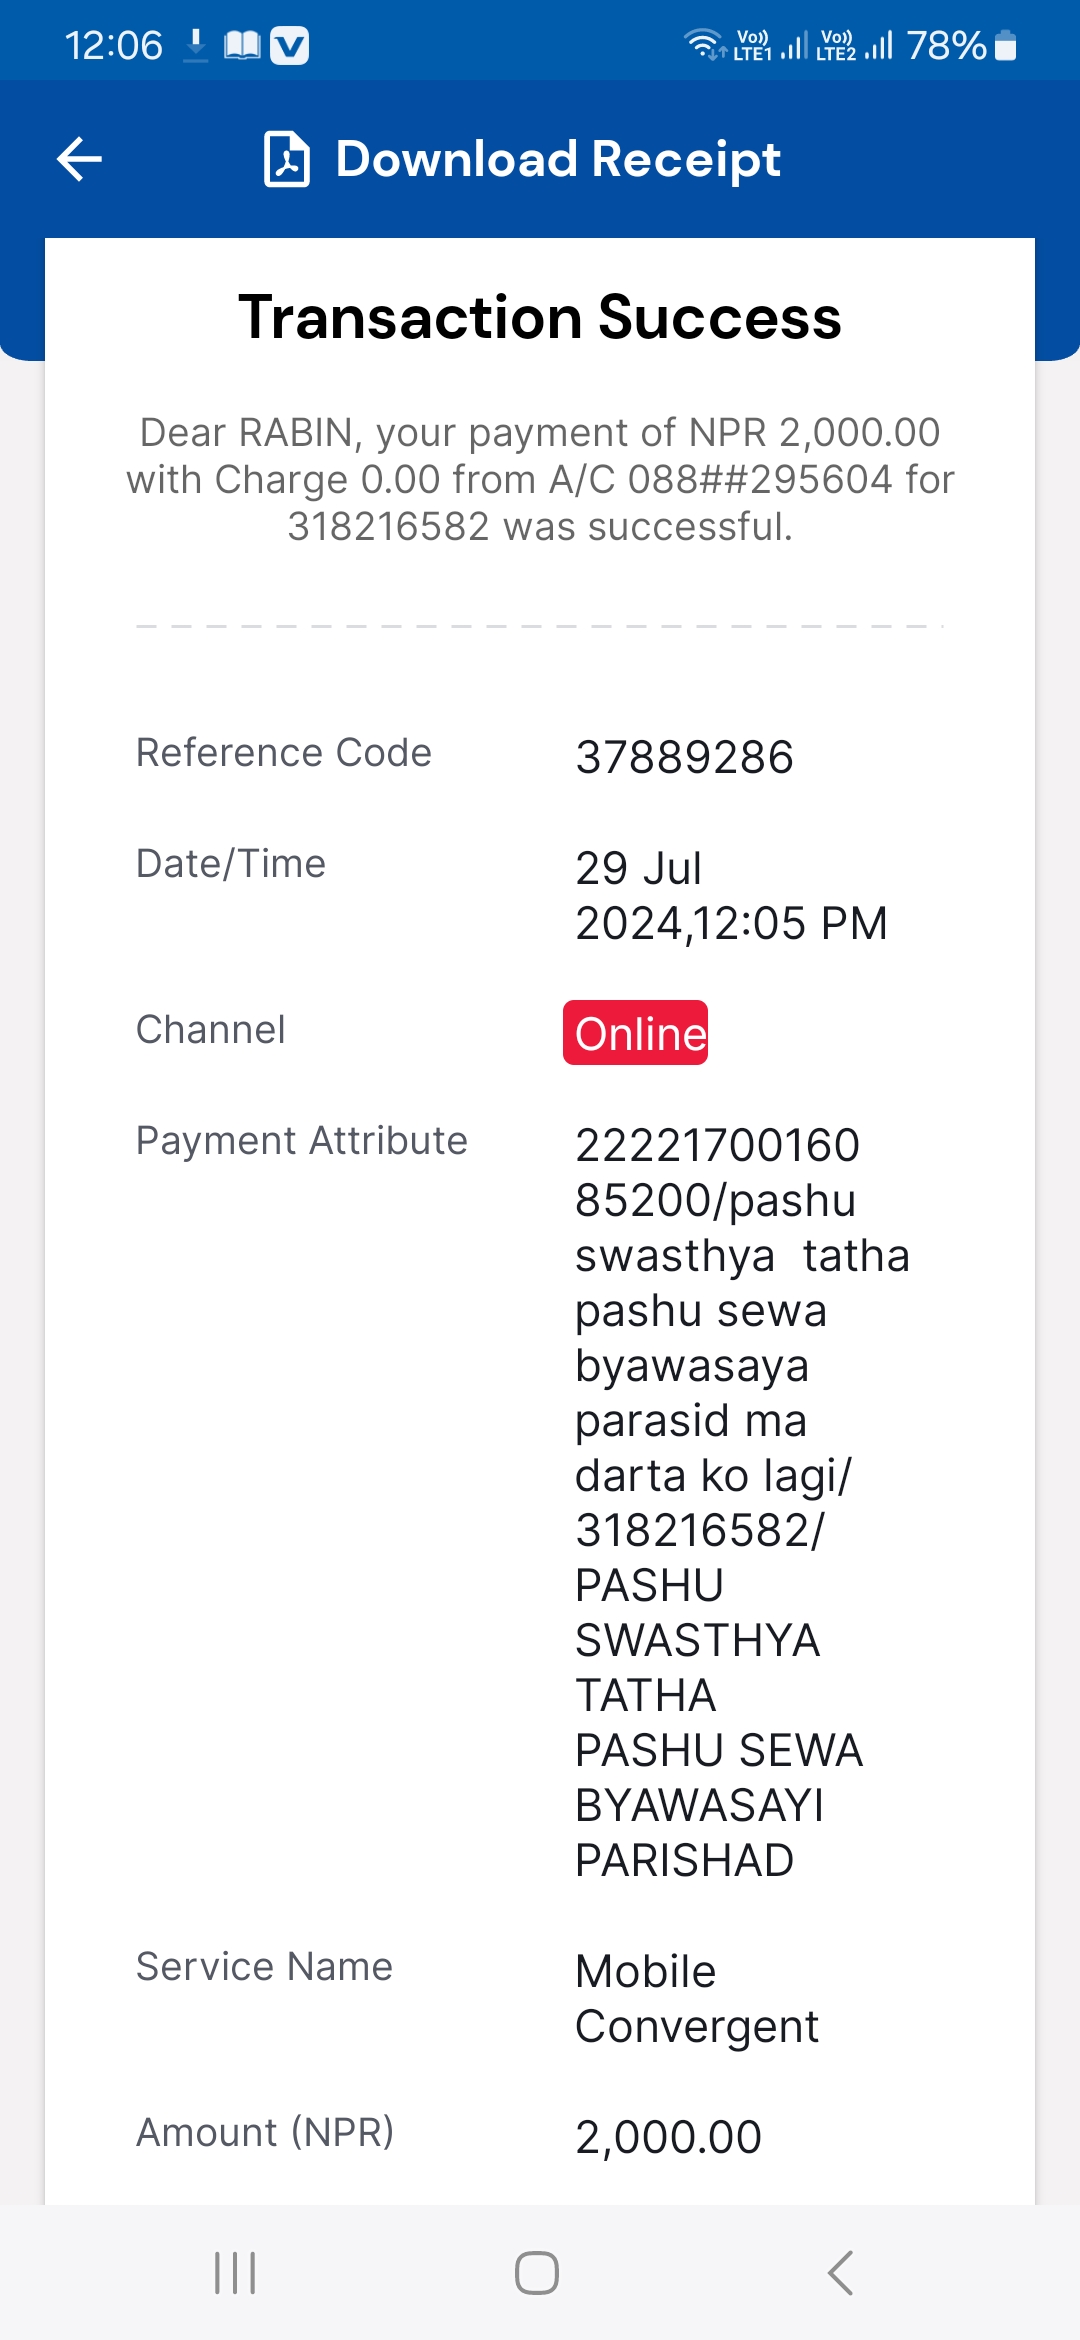Viewport: 1080px width, 2340px height.
Task: Select reference code 37889286
Action: pos(685,757)
